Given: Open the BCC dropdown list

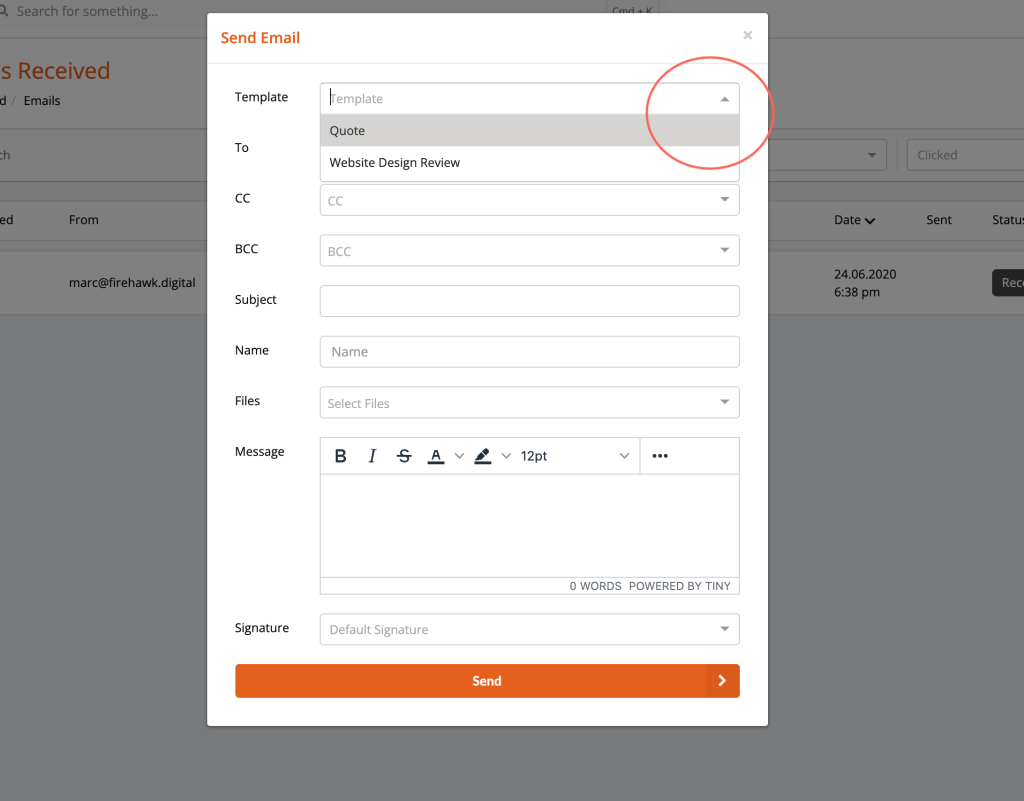Looking at the screenshot, I should coord(724,251).
